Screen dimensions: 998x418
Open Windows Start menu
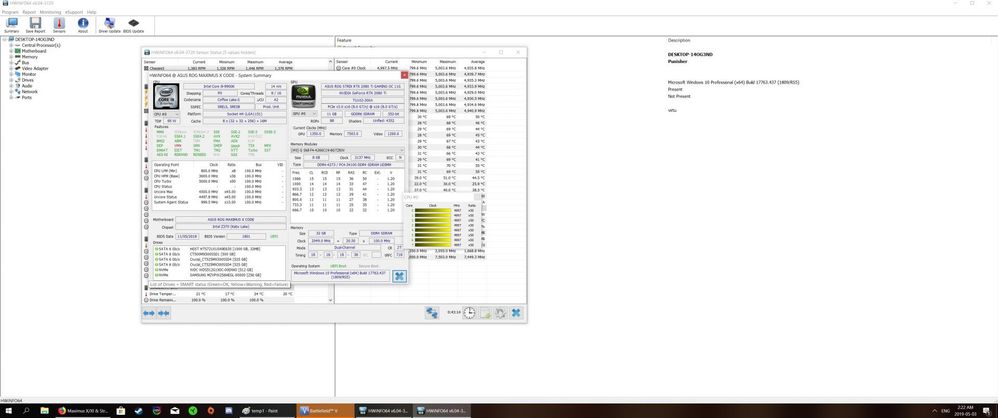9,411
